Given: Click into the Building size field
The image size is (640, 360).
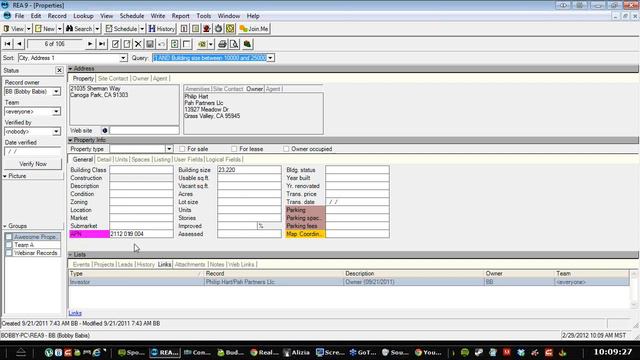Looking at the screenshot, I should [x=249, y=170].
